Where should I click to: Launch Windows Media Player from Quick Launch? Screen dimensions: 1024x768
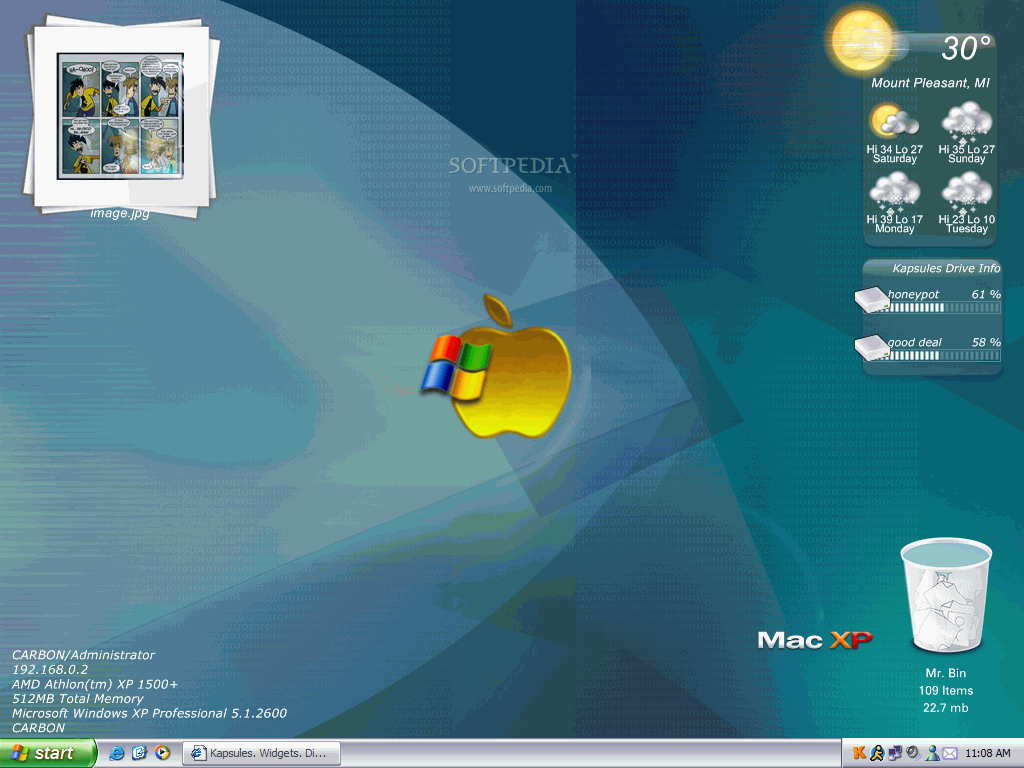tap(162, 753)
